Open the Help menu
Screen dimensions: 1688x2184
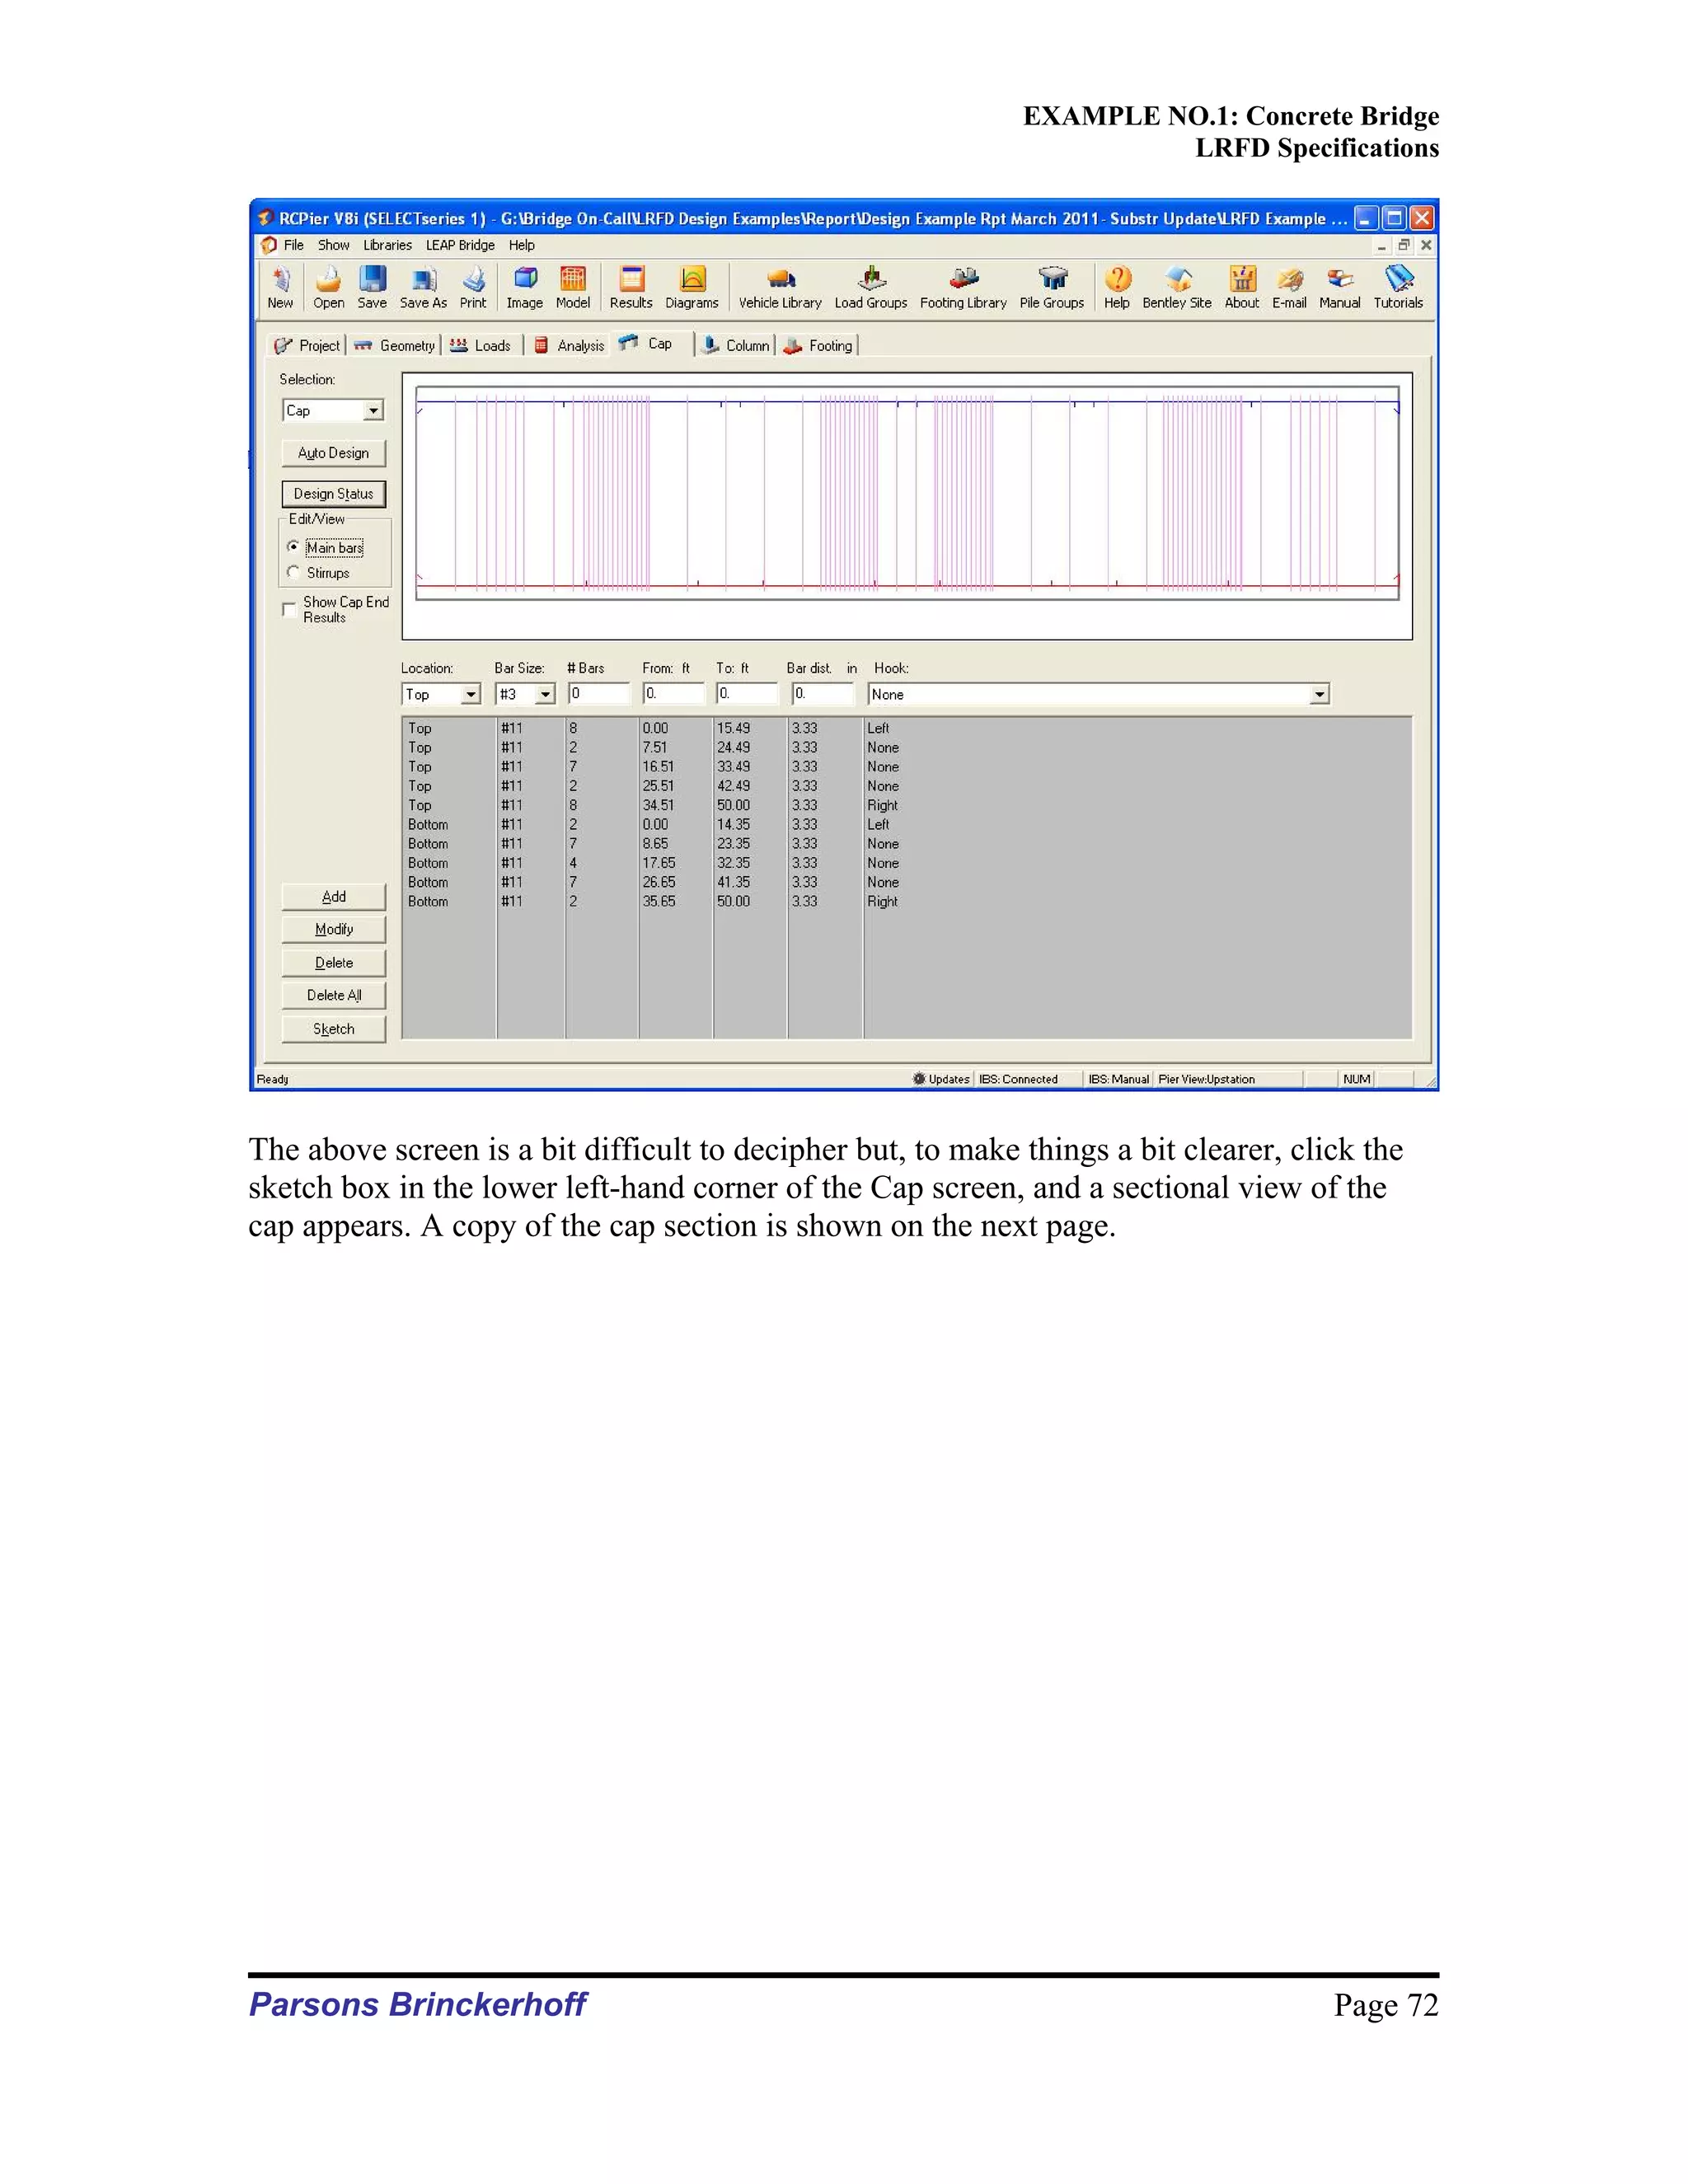pyautogui.click(x=521, y=245)
